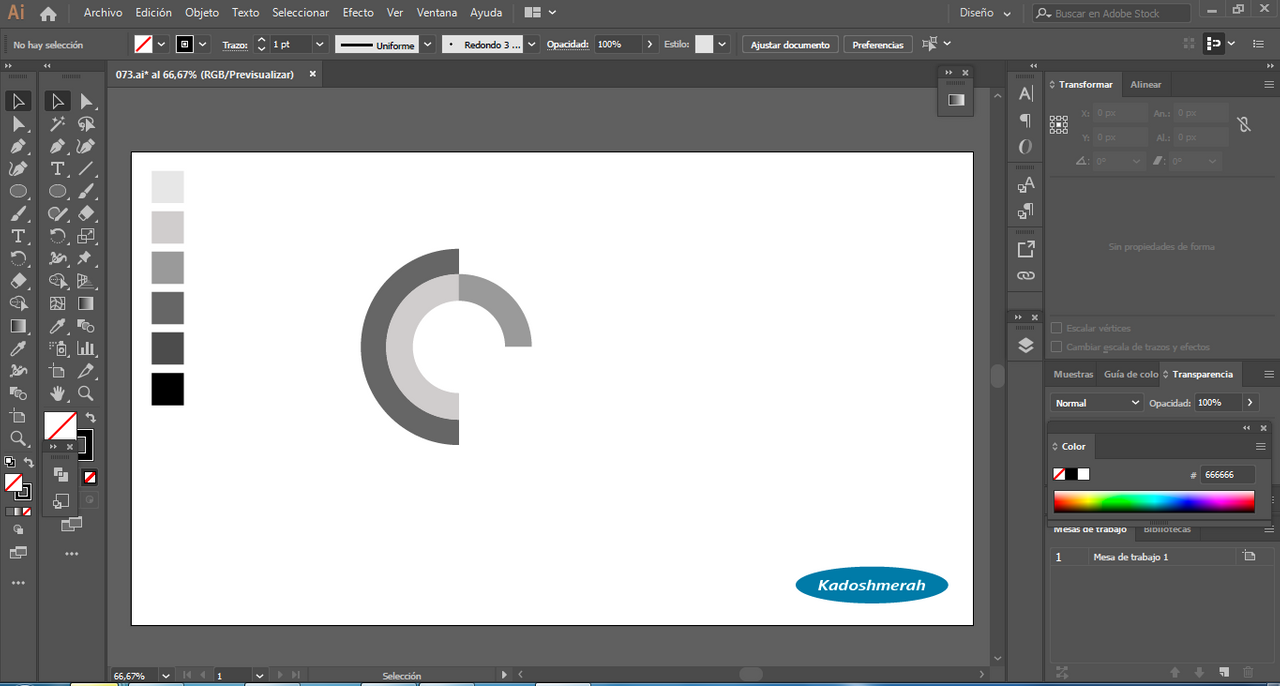
Task: Click the Trazo label link
Action: (234, 45)
